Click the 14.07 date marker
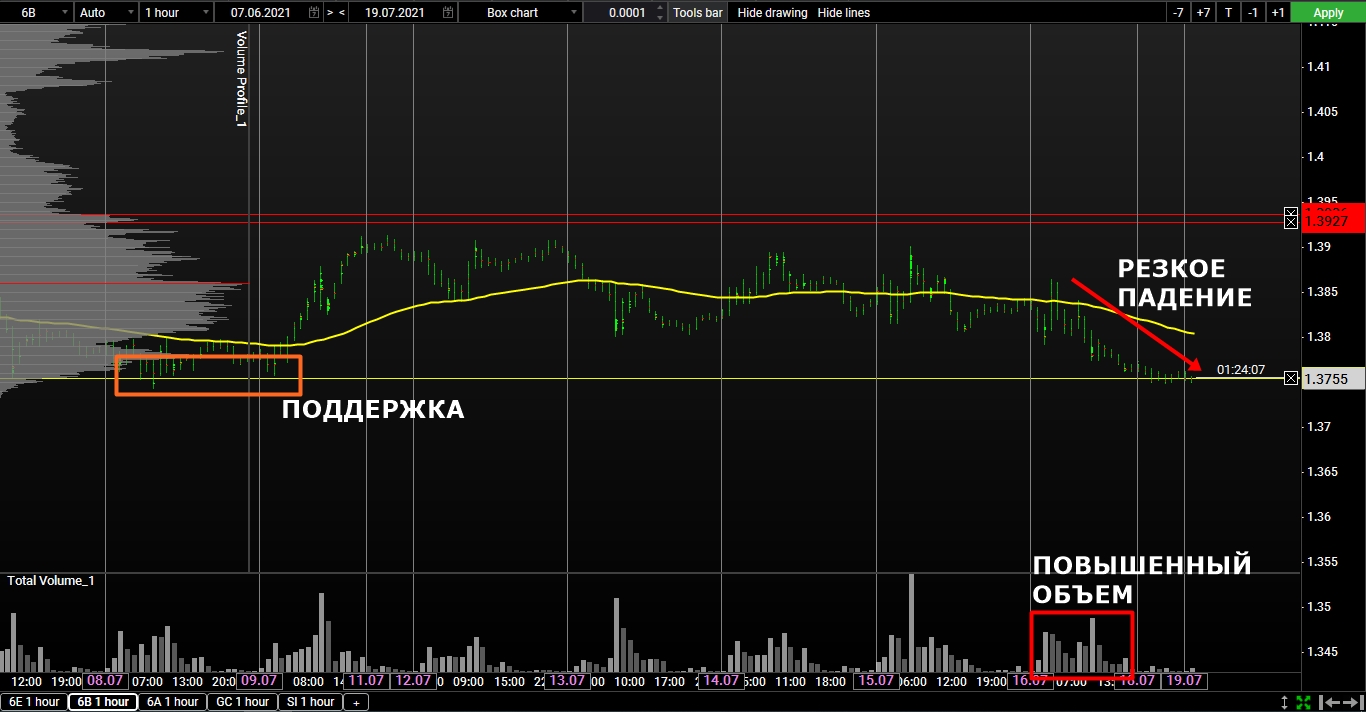 (x=720, y=680)
